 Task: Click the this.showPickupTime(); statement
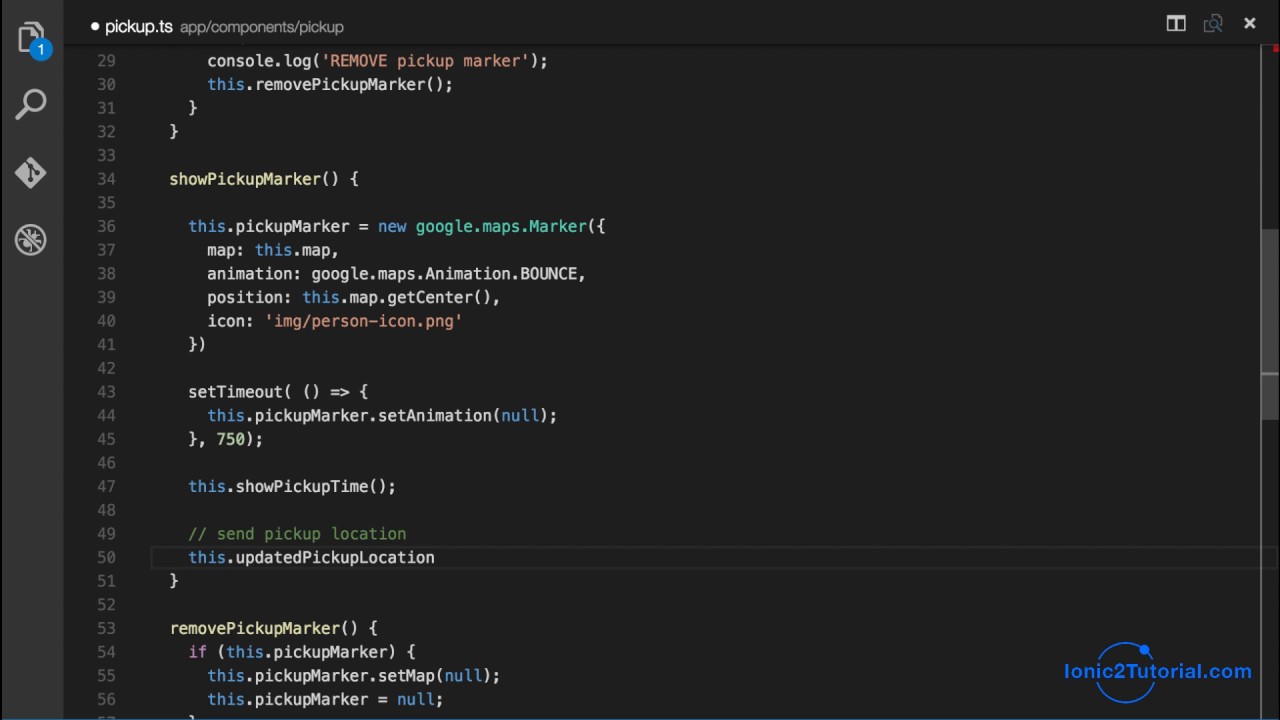pyautogui.click(x=292, y=486)
